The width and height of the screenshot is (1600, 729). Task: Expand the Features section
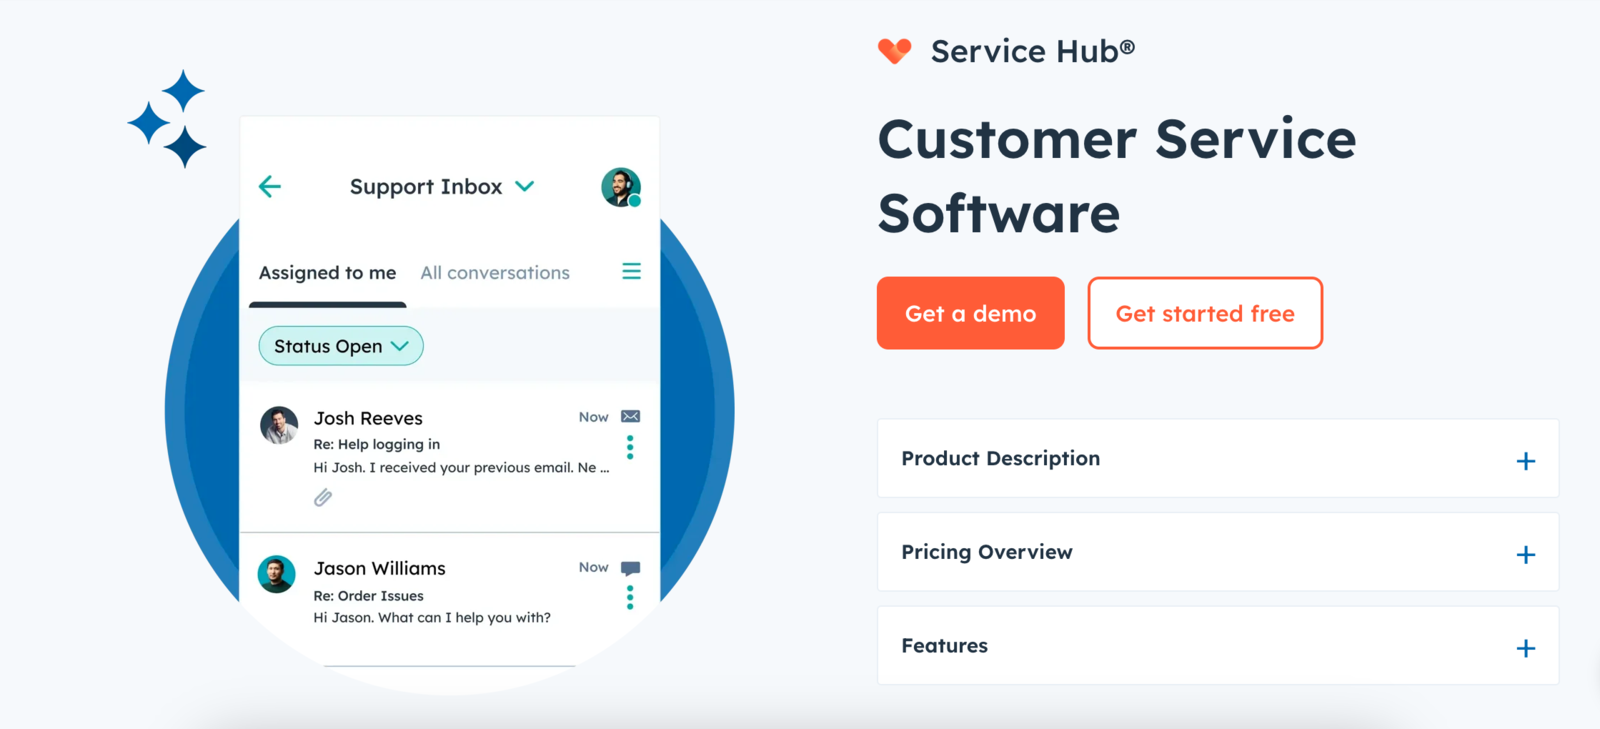(1218, 646)
